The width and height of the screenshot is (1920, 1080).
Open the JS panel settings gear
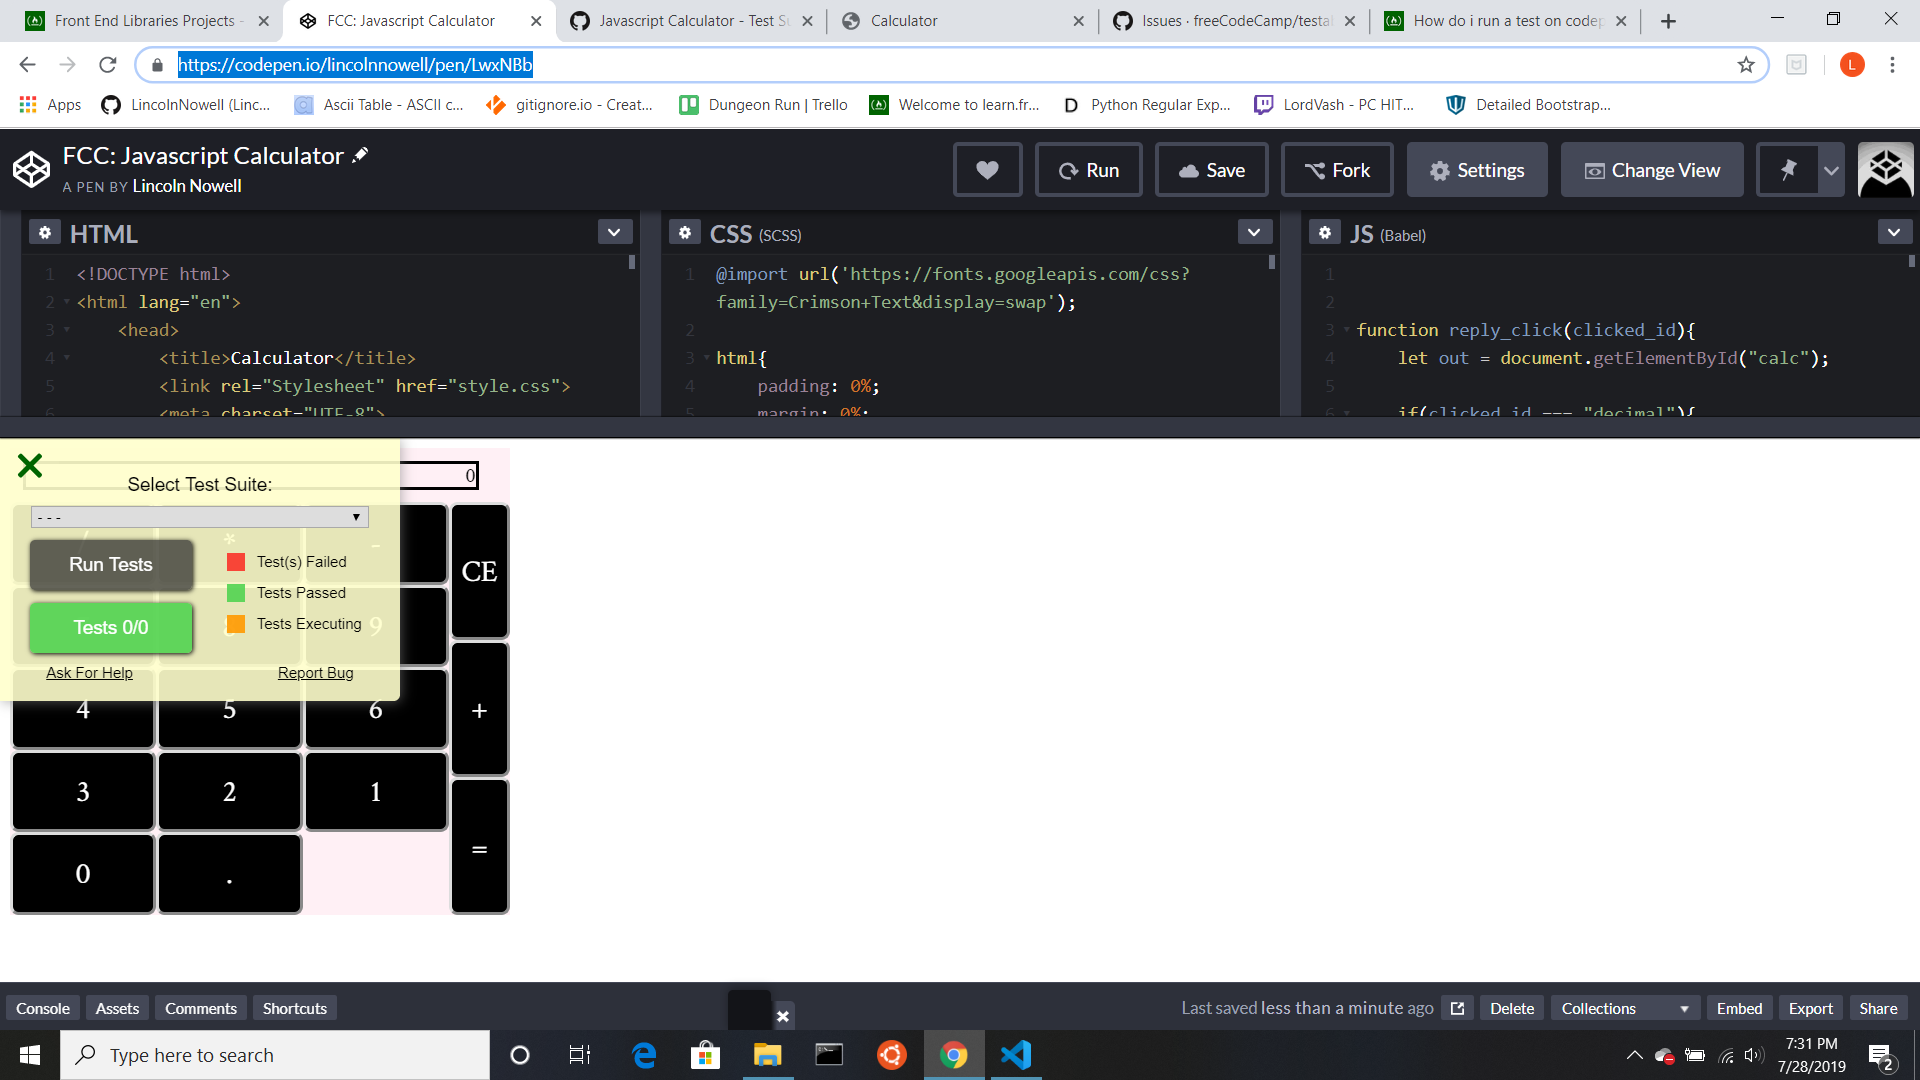pos(1325,231)
